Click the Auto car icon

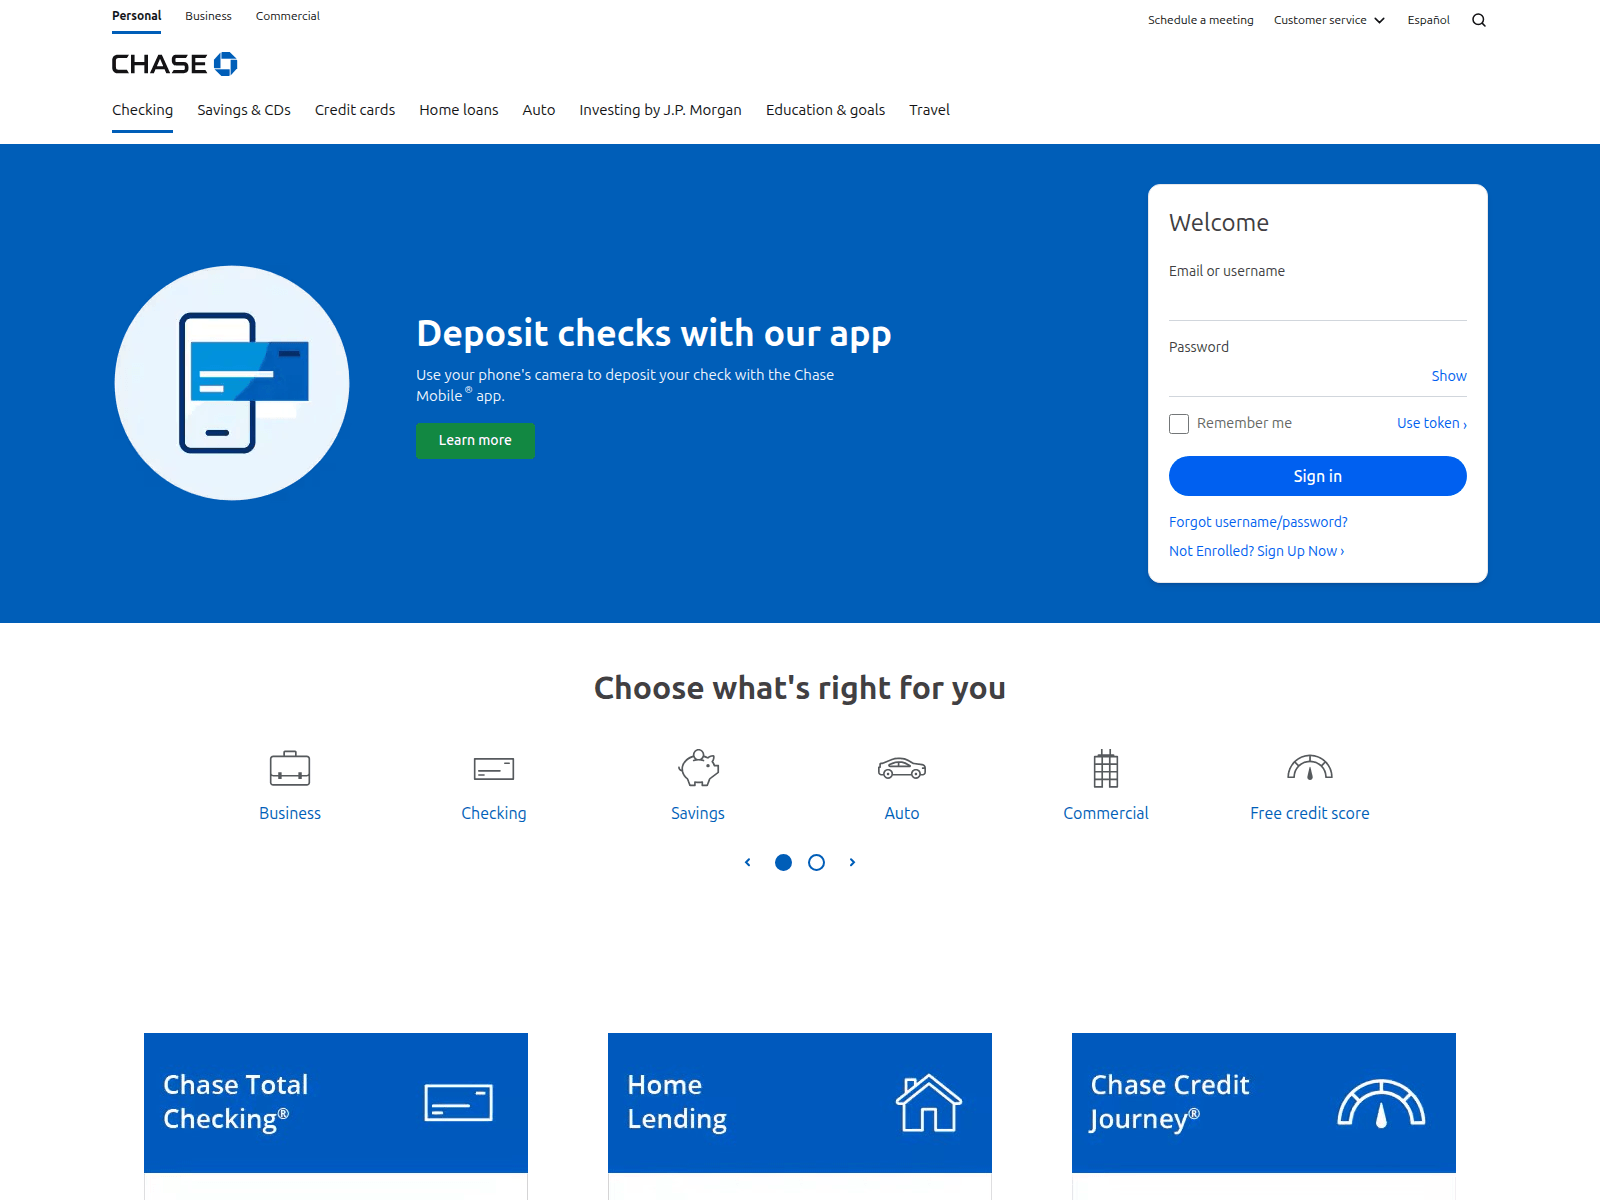coord(902,768)
